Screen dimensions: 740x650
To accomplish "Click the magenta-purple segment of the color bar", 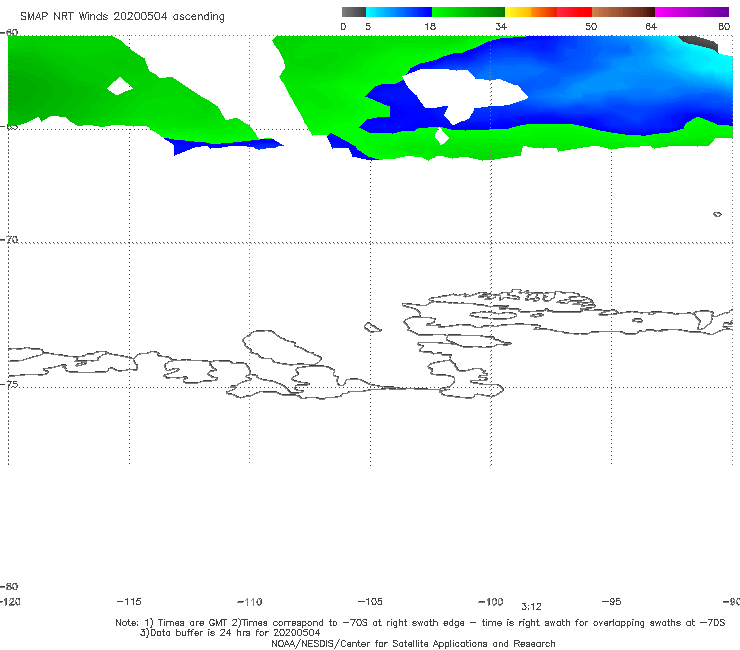I will (x=692, y=12).
